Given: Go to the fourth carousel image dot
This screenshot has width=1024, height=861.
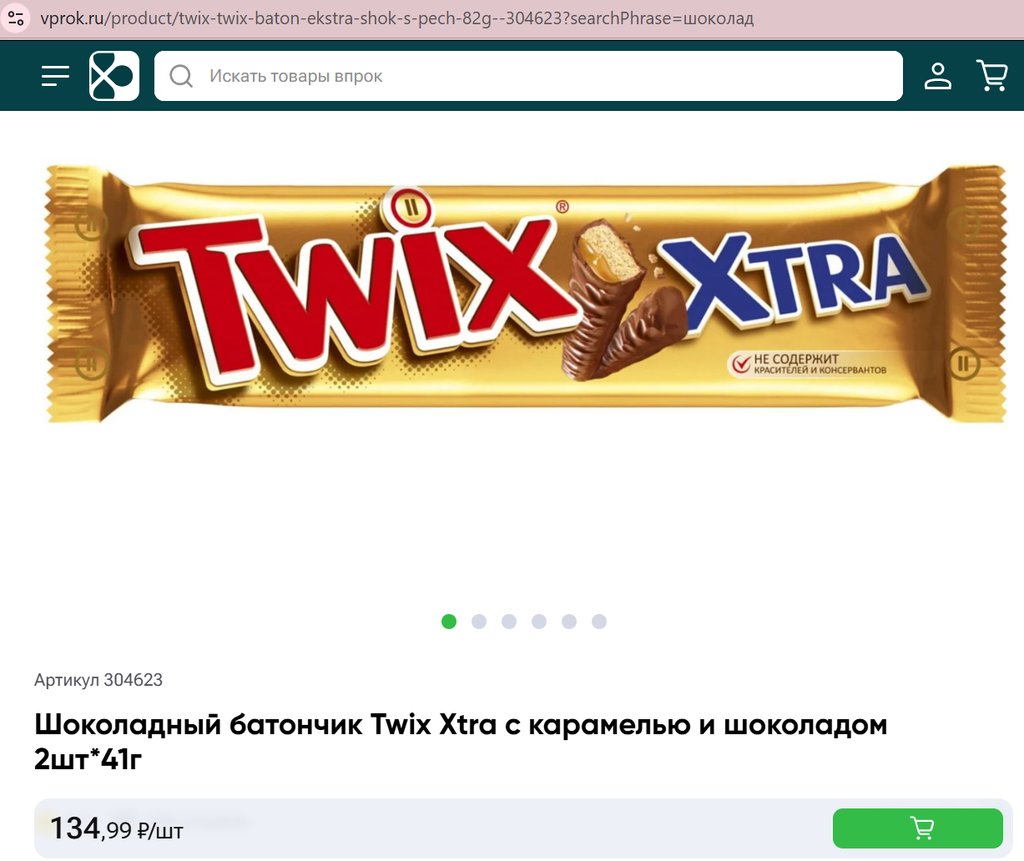Looking at the screenshot, I should click(x=539, y=621).
